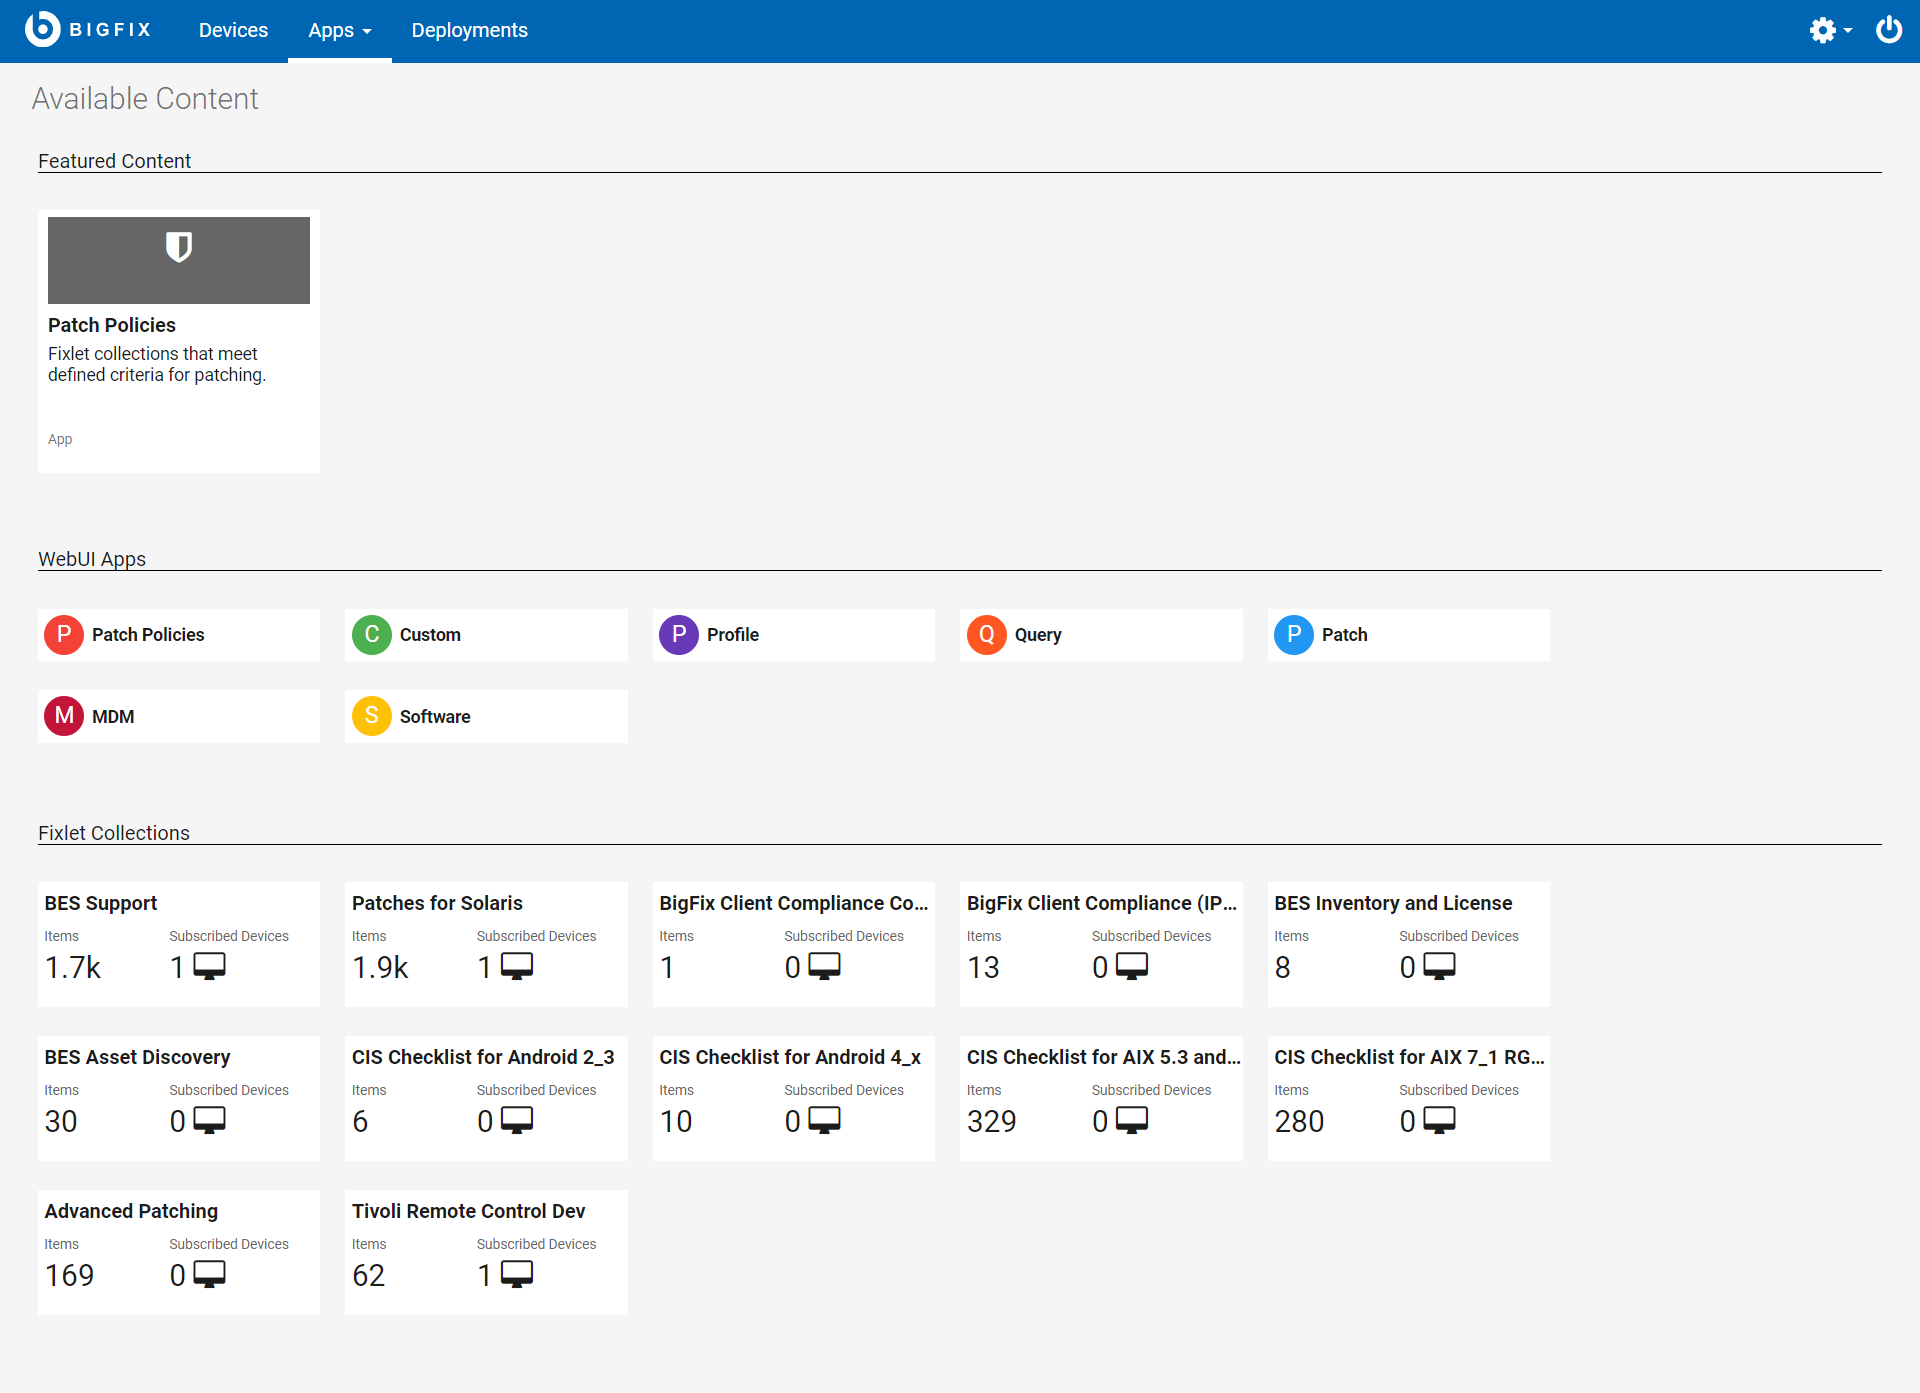Open the CIS Checklist for Android 4_x tile
This screenshot has height=1393, width=1920.
(x=793, y=1097)
